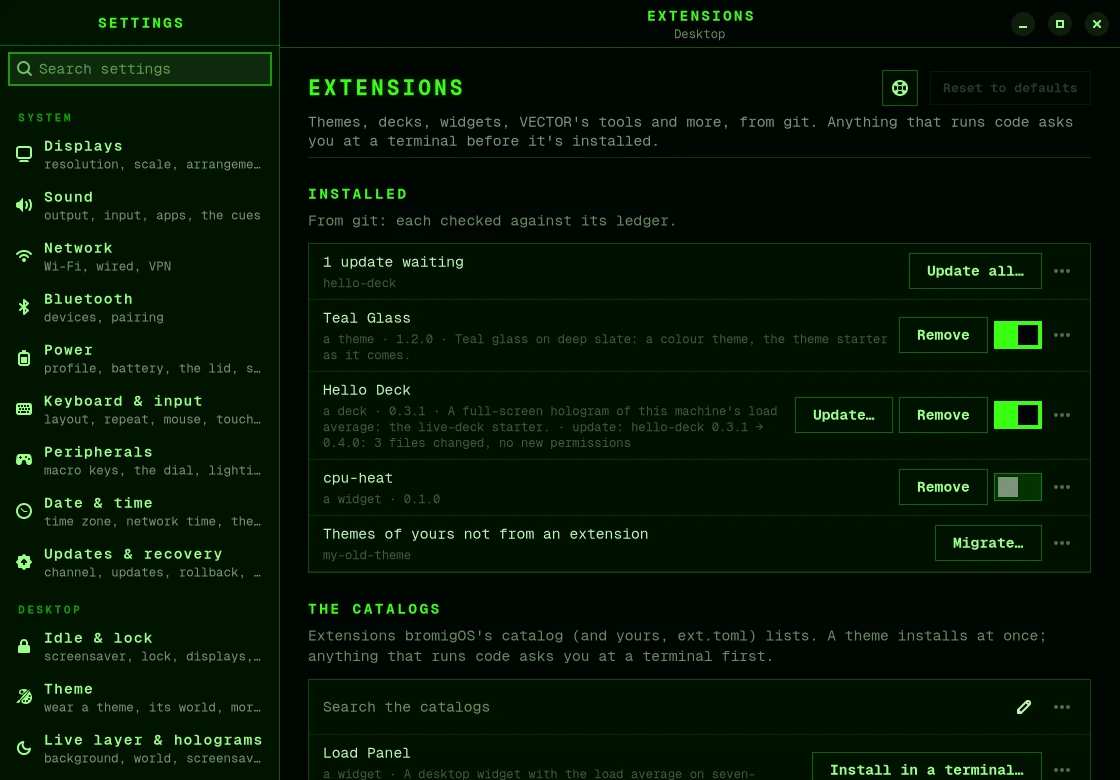Open Displays settings icon

click(24, 154)
